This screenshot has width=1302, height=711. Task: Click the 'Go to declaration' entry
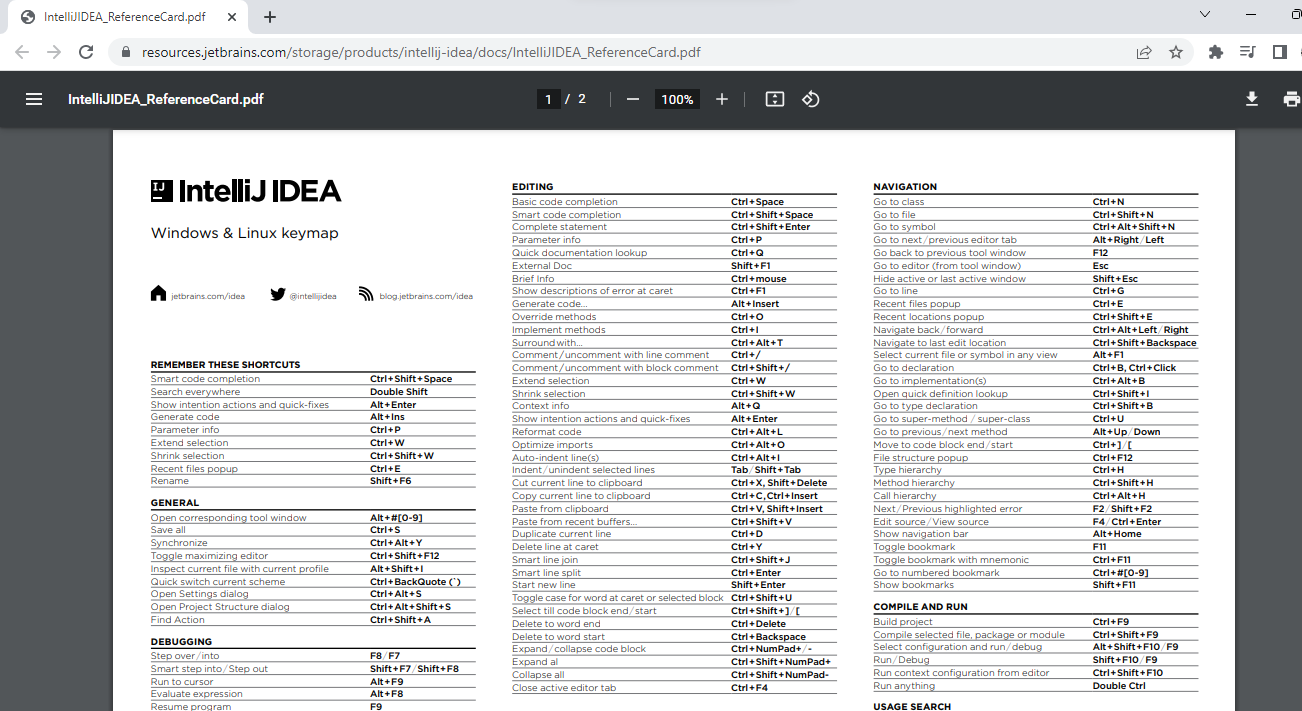click(914, 368)
